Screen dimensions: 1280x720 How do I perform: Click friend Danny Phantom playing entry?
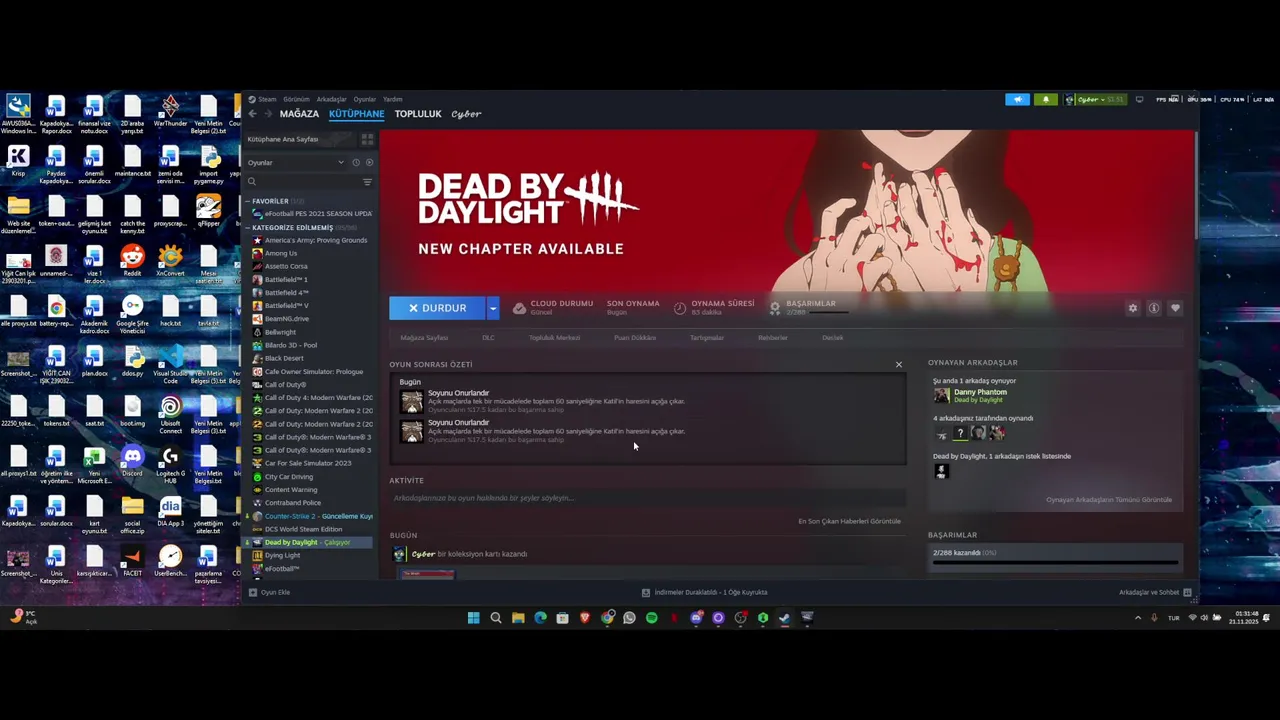(x=972, y=396)
